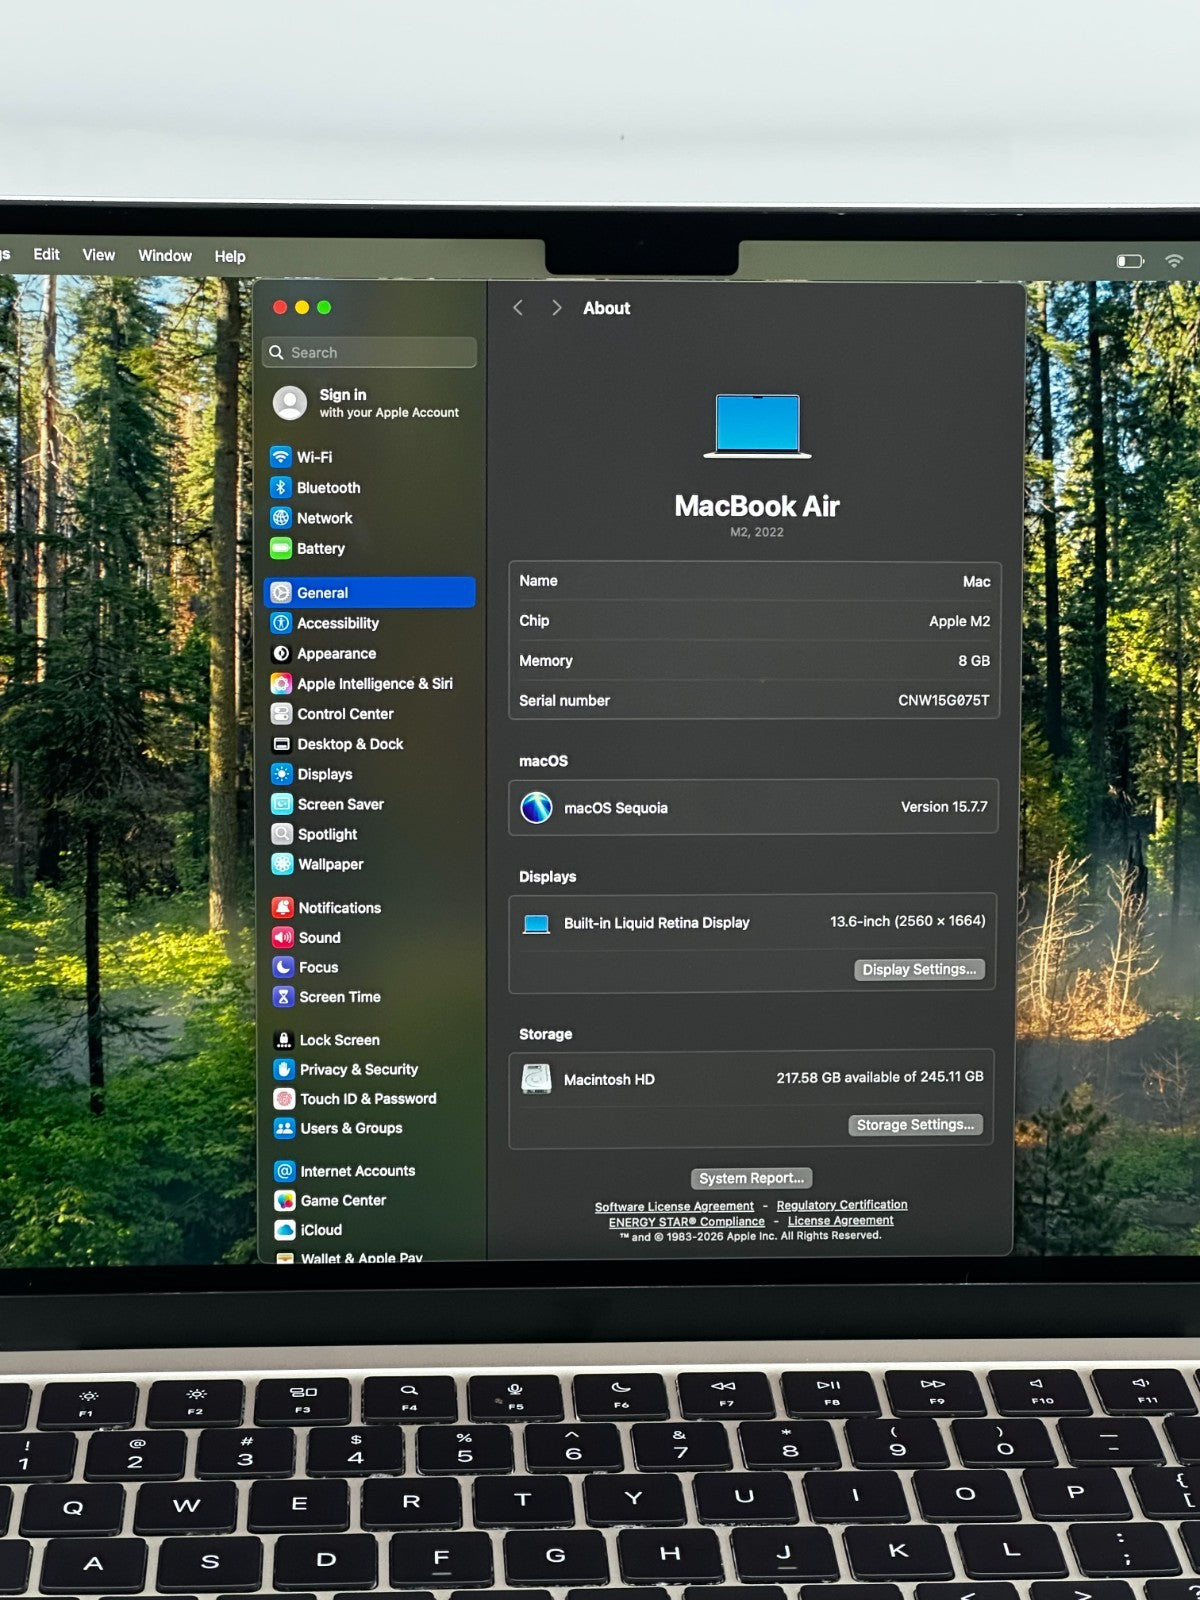Open the Sound speaker icon
Viewport: 1200px width, 1600px height.
tap(283, 937)
